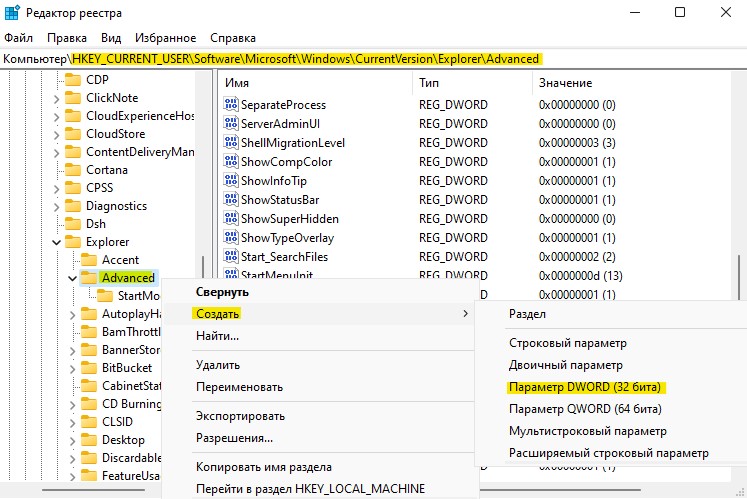This screenshot has height=499, width=747.
Task: Click the Desktop folder icon
Action: pyautogui.click(x=89, y=439)
